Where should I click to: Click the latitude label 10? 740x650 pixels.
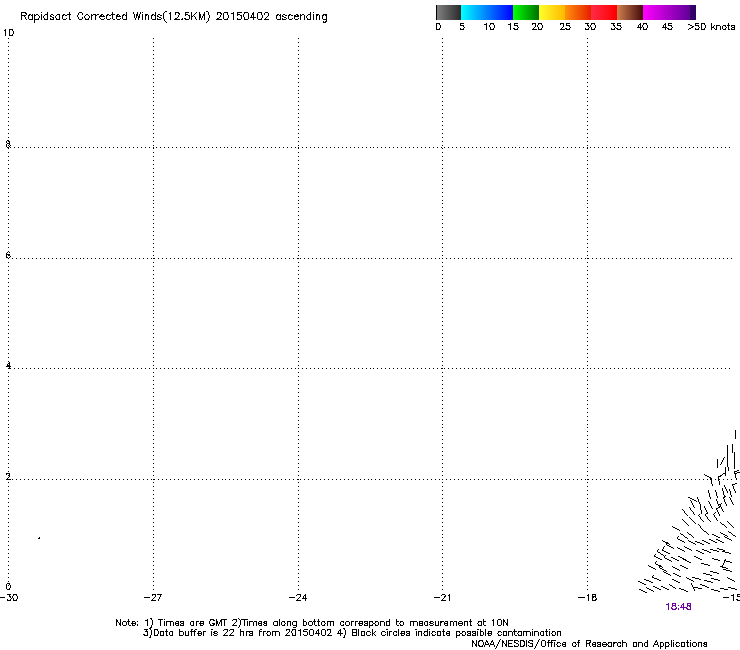coord(8,33)
